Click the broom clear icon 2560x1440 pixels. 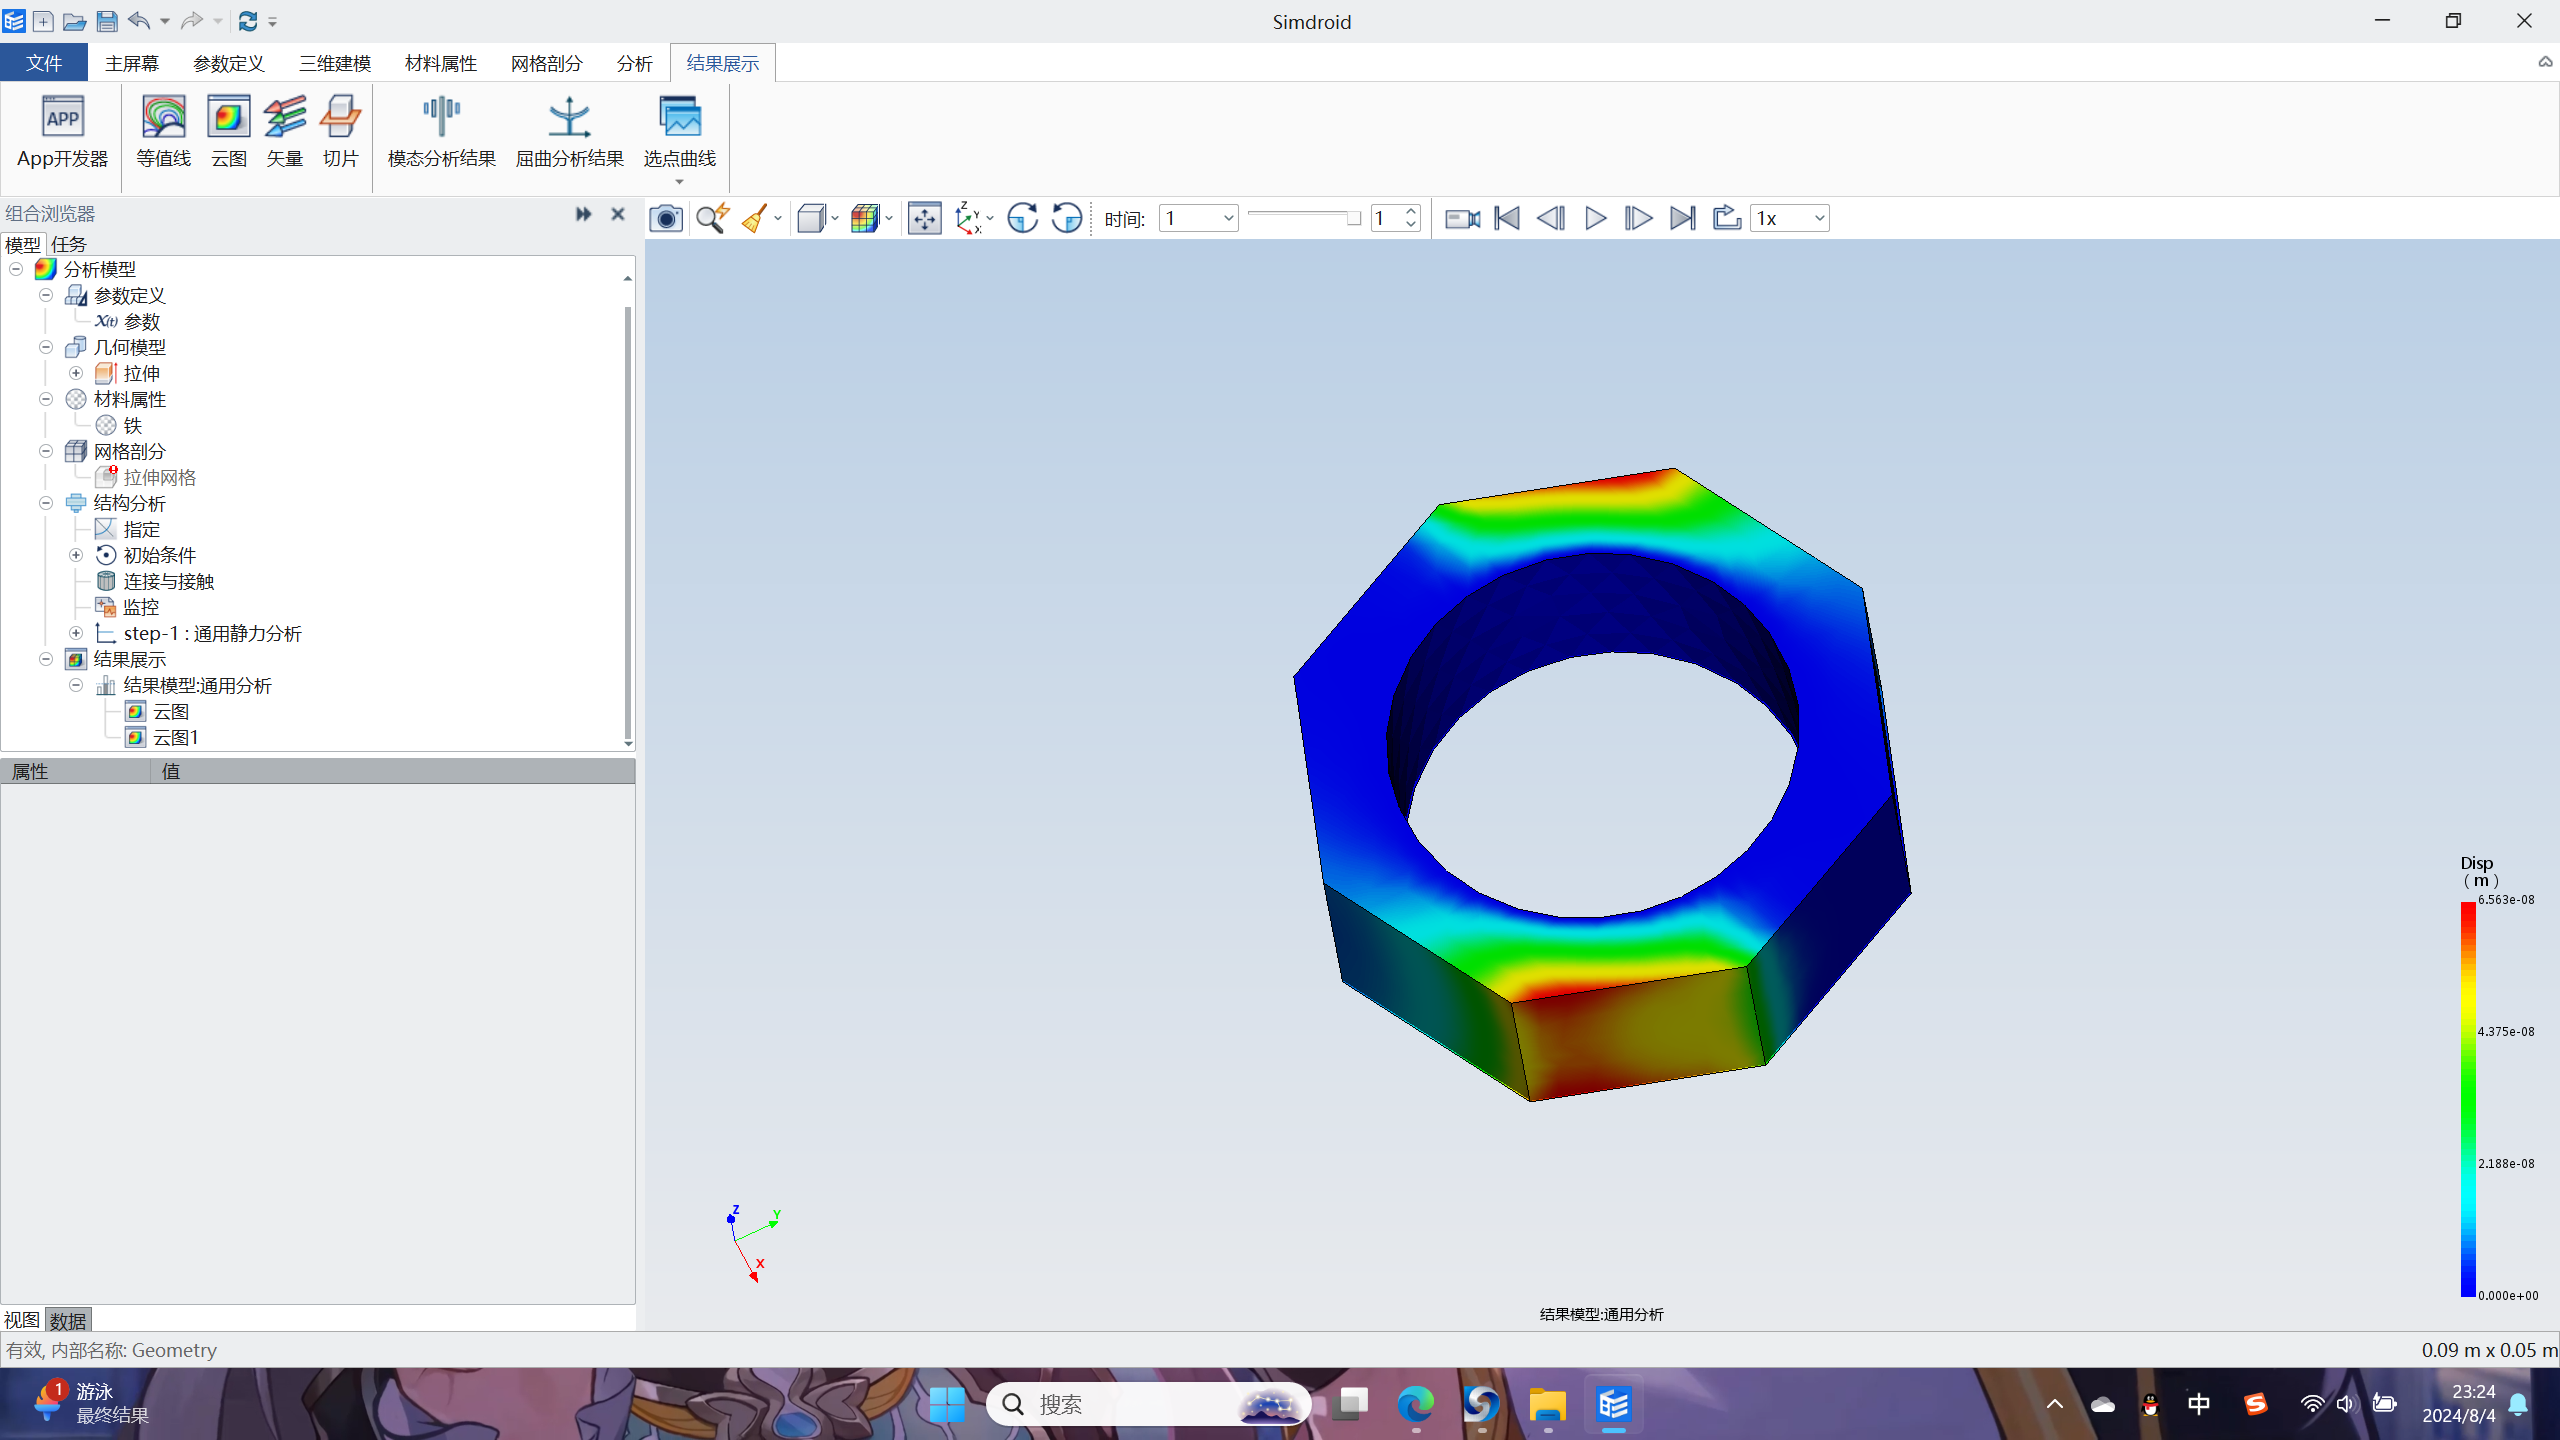[755, 218]
